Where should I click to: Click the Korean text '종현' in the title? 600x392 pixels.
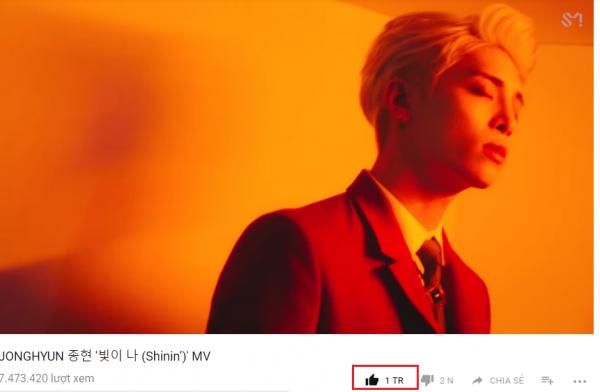point(80,356)
